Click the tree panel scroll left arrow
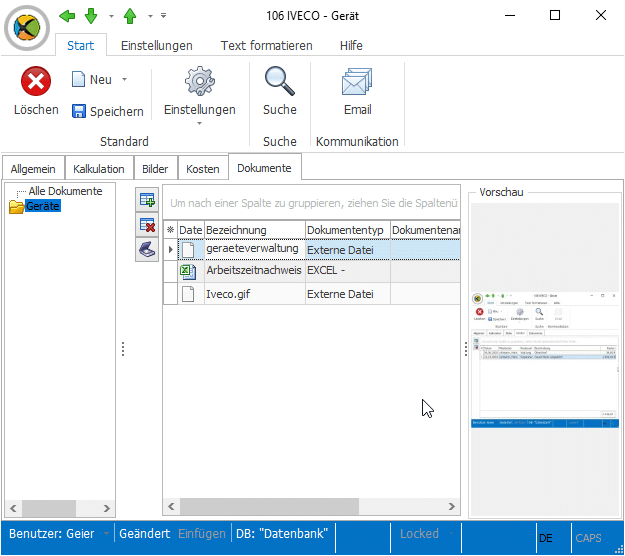Viewport: 625px width, 556px height. click(13, 508)
